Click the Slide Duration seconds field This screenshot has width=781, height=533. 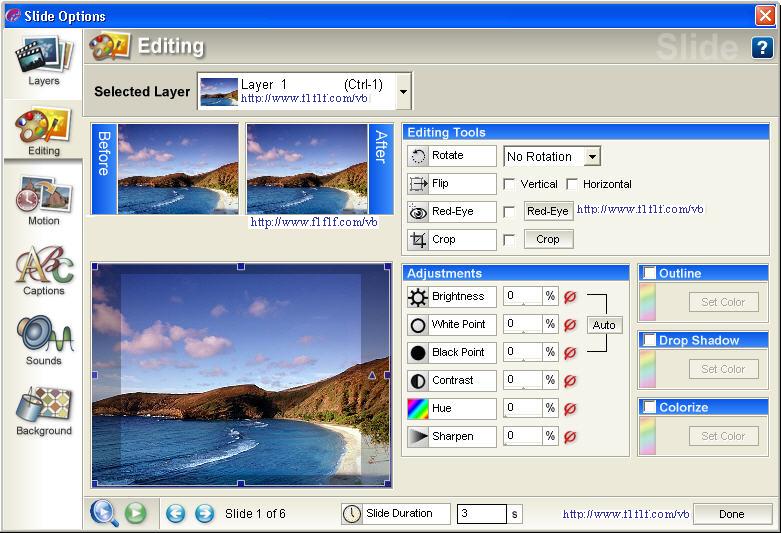point(481,514)
